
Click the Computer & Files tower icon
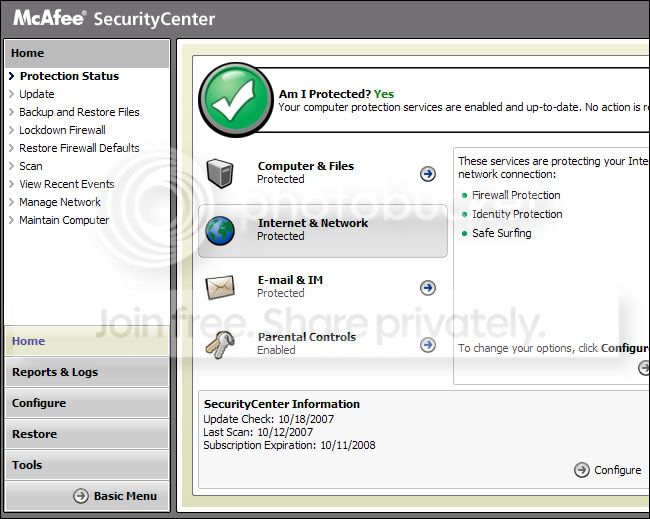pos(220,173)
